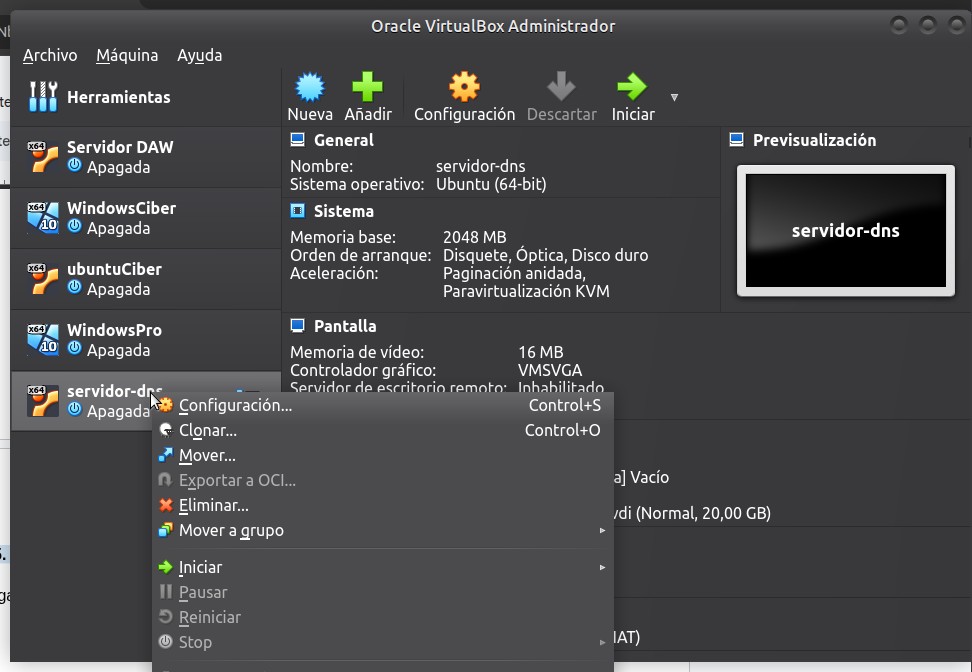
Task: Open Configuración from the toolbar gear icon
Action: (464, 88)
